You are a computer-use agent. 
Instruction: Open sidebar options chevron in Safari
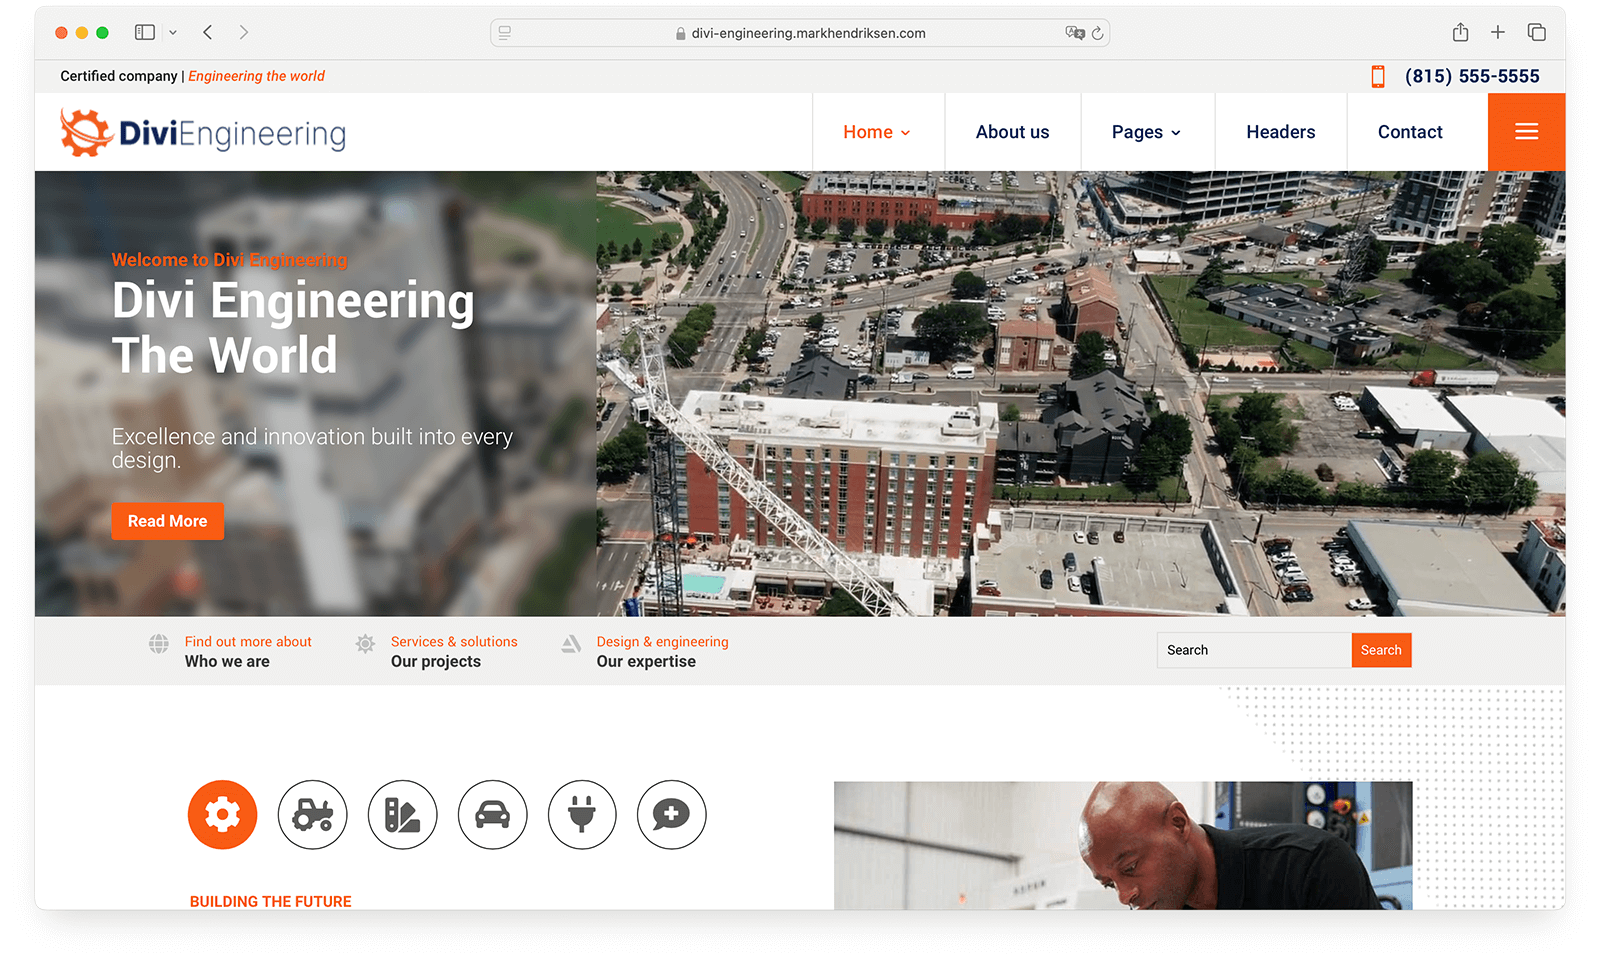pos(173,33)
